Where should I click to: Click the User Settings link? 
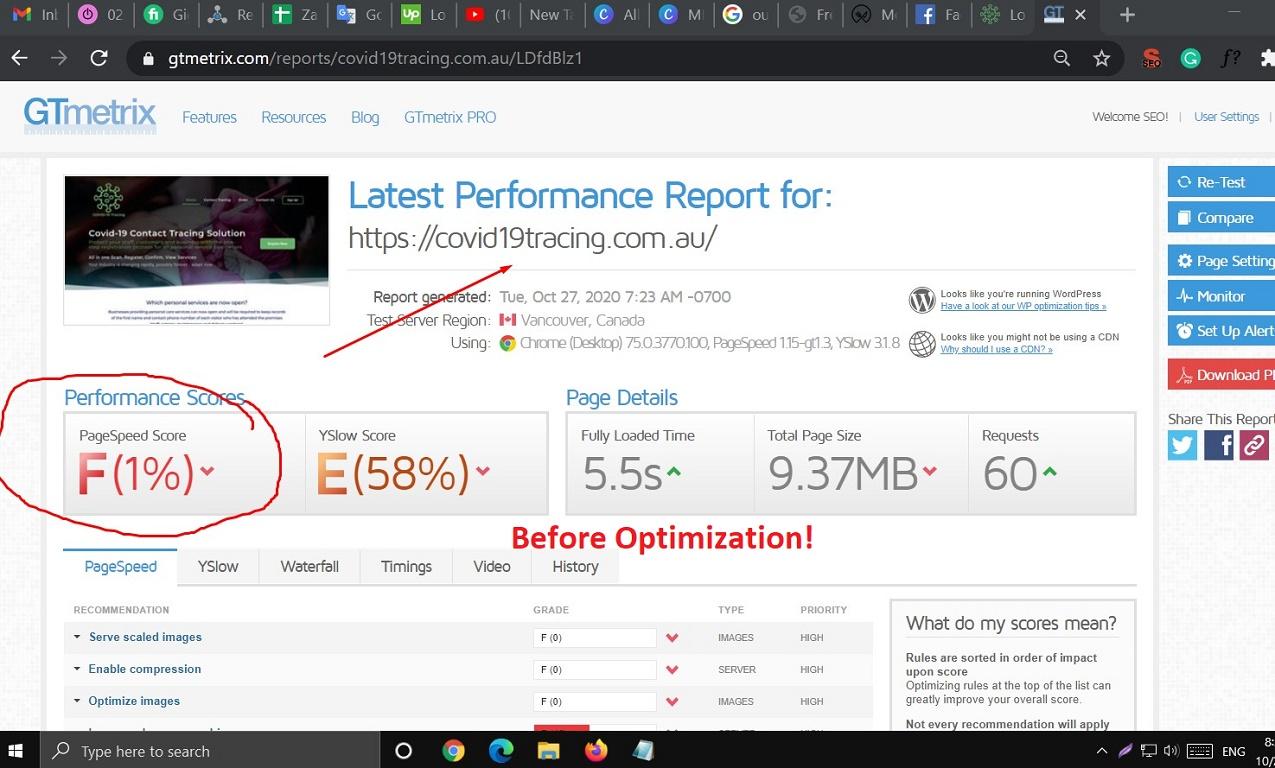(x=1226, y=116)
